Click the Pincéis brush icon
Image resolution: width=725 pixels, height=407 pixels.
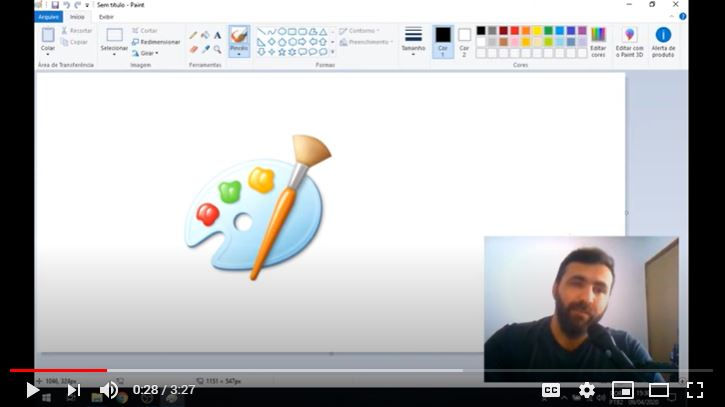click(239, 36)
